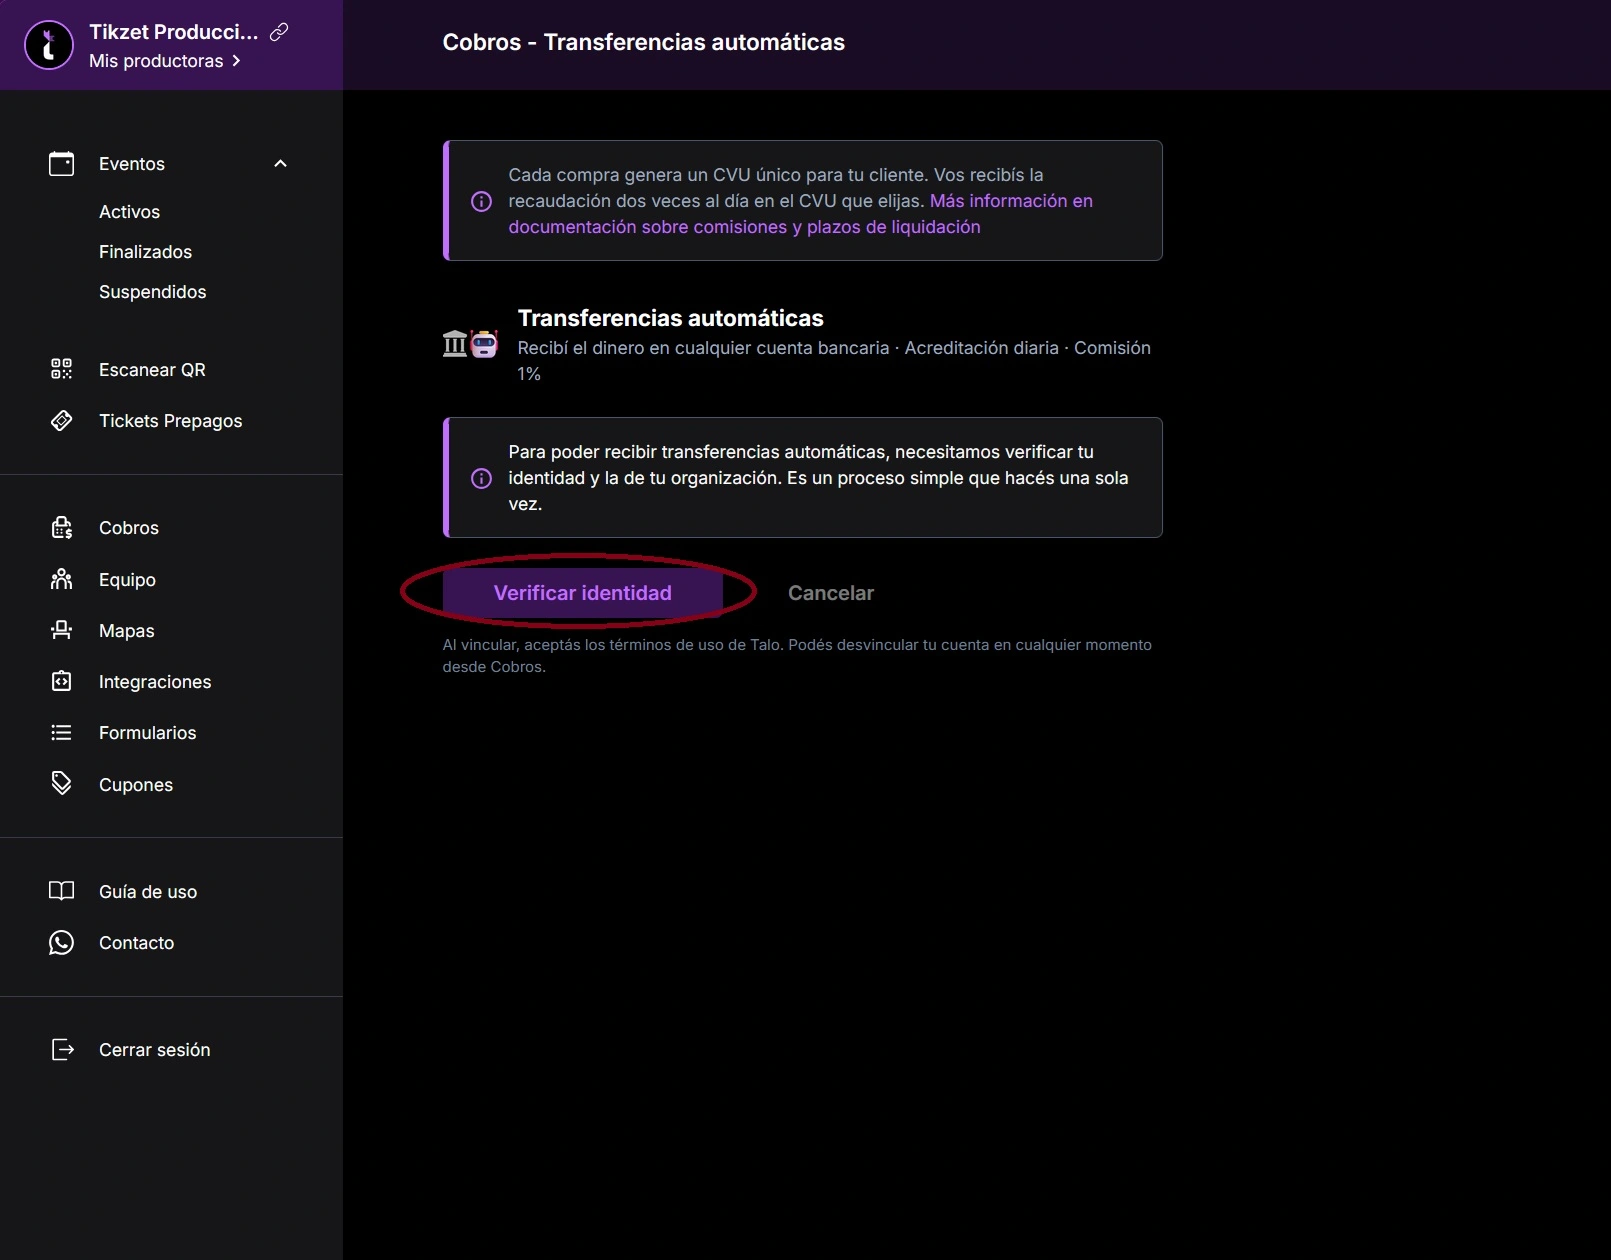This screenshot has width=1611, height=1260.
Task: Open Mis productoras chevron
Action: coord(236,61)
